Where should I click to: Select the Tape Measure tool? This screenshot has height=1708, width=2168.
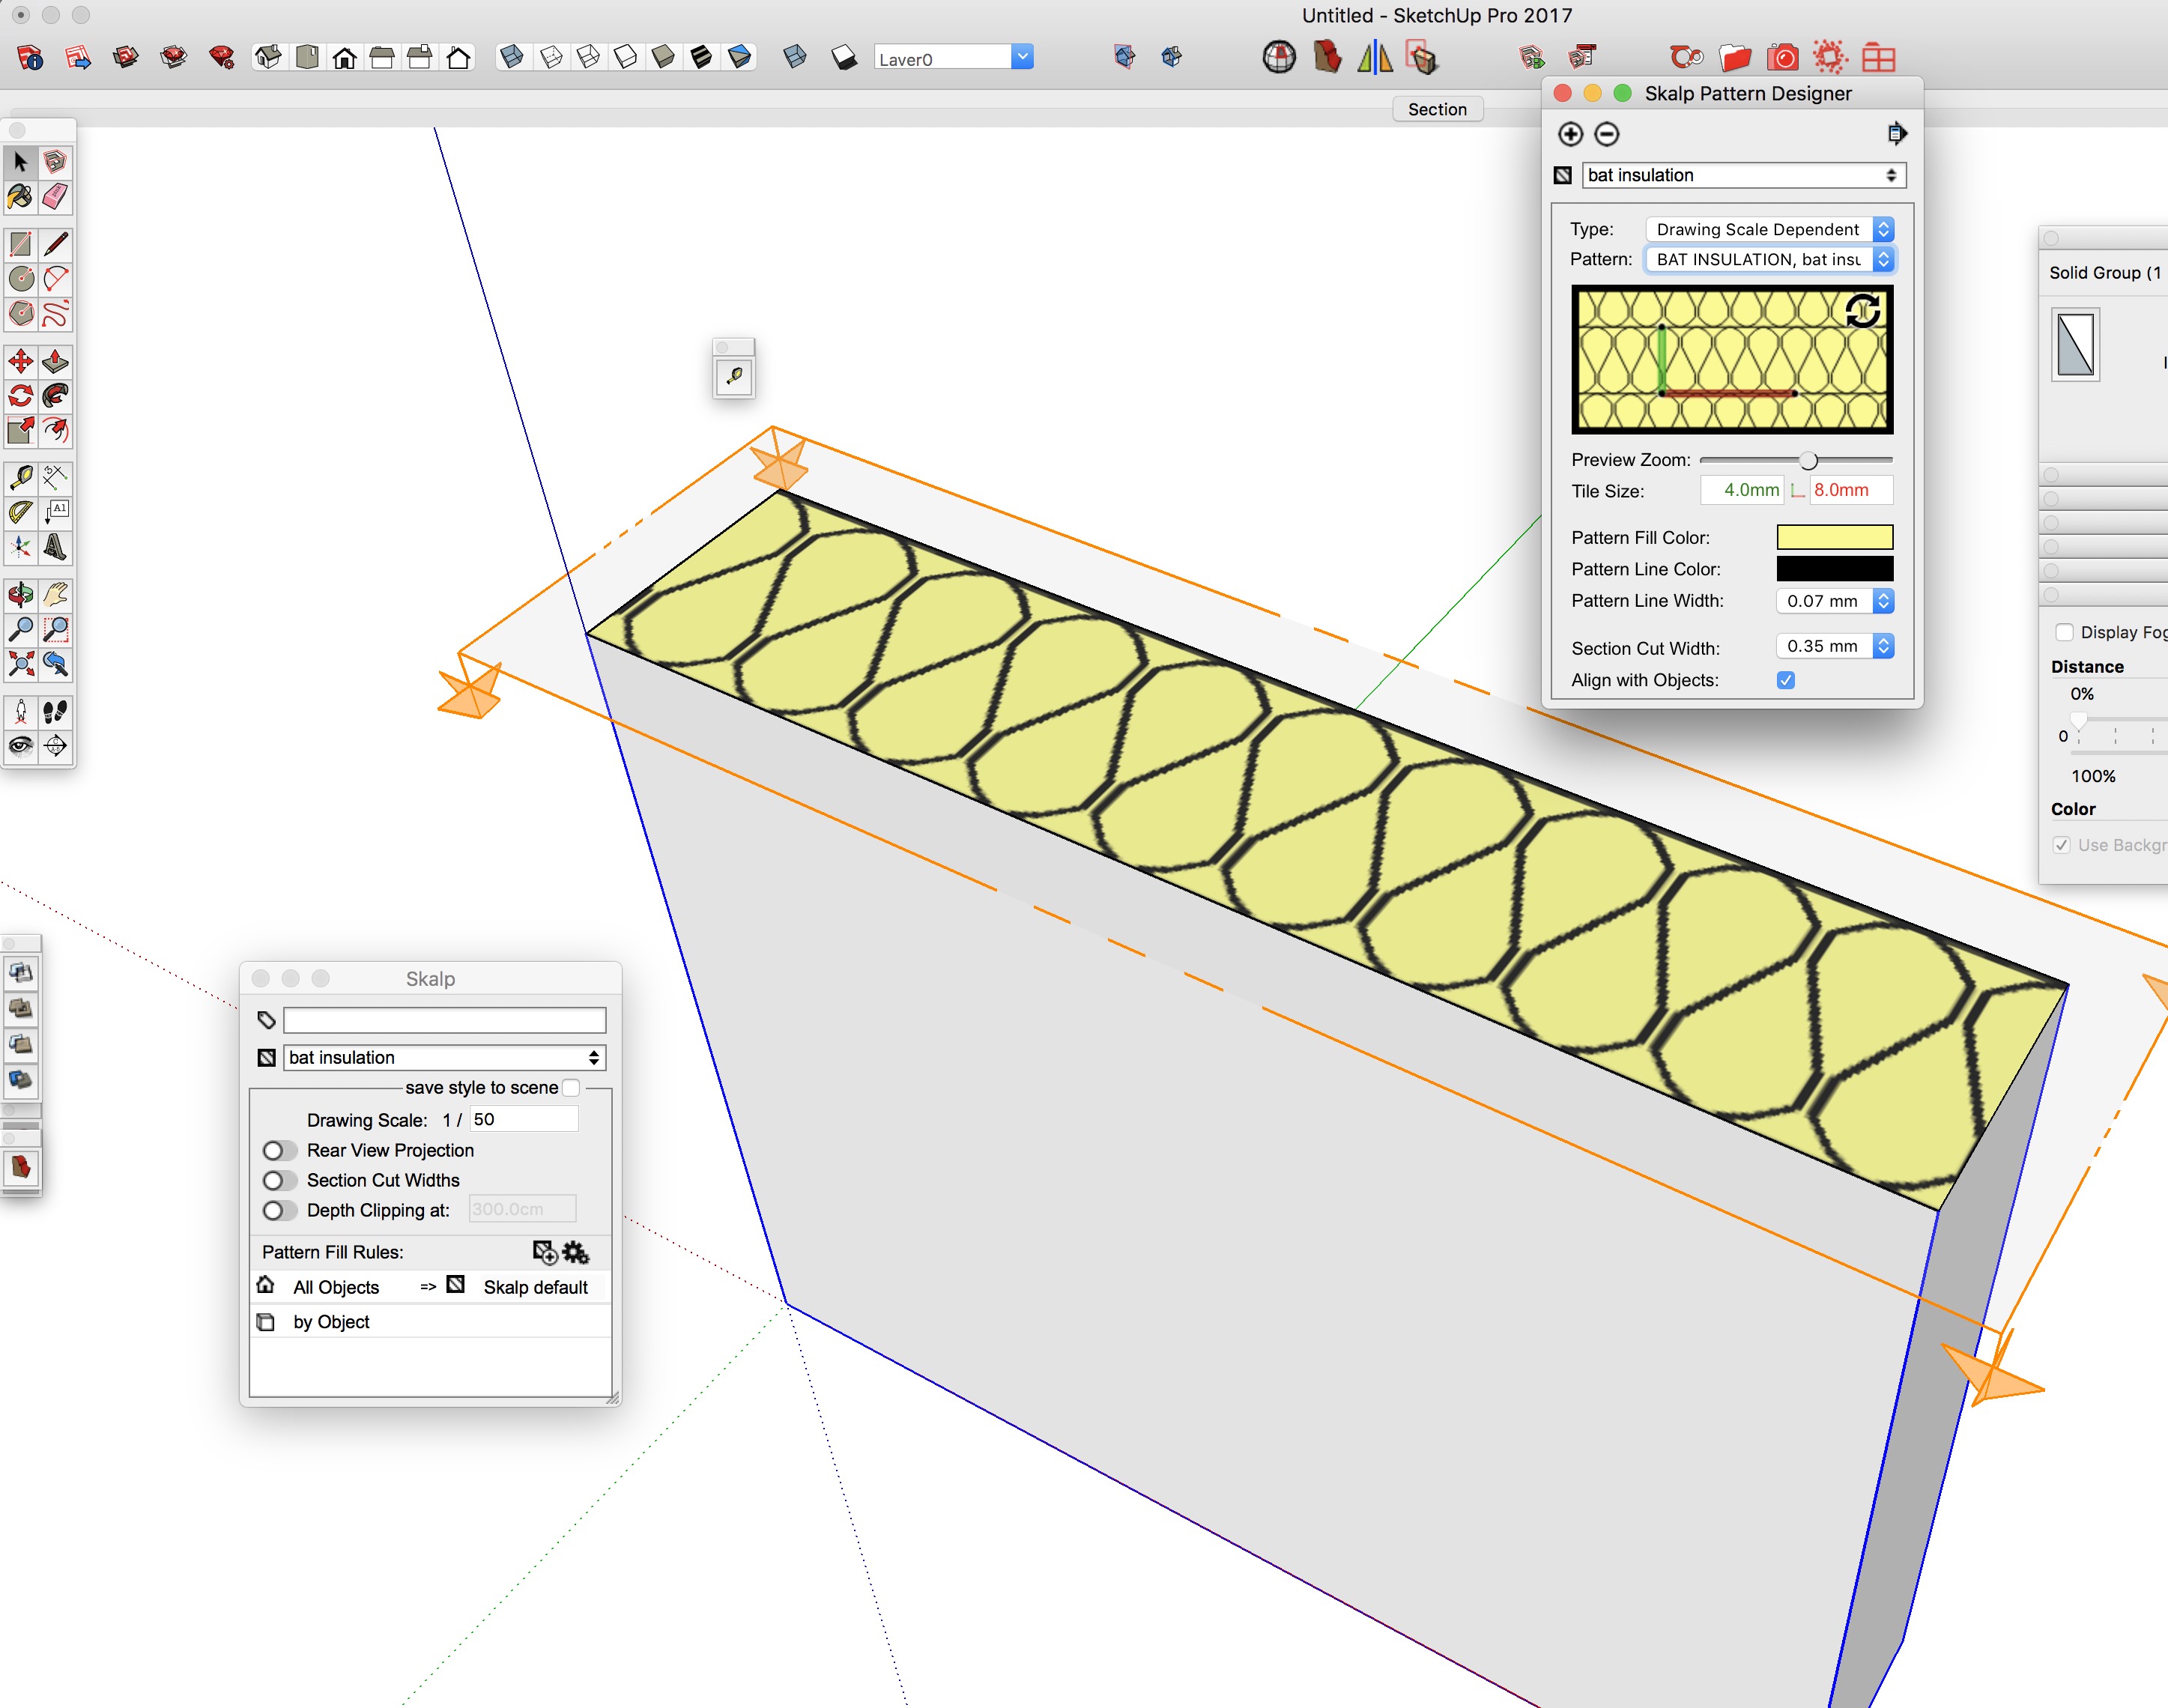pyautogui.click(x=20, y=478)
